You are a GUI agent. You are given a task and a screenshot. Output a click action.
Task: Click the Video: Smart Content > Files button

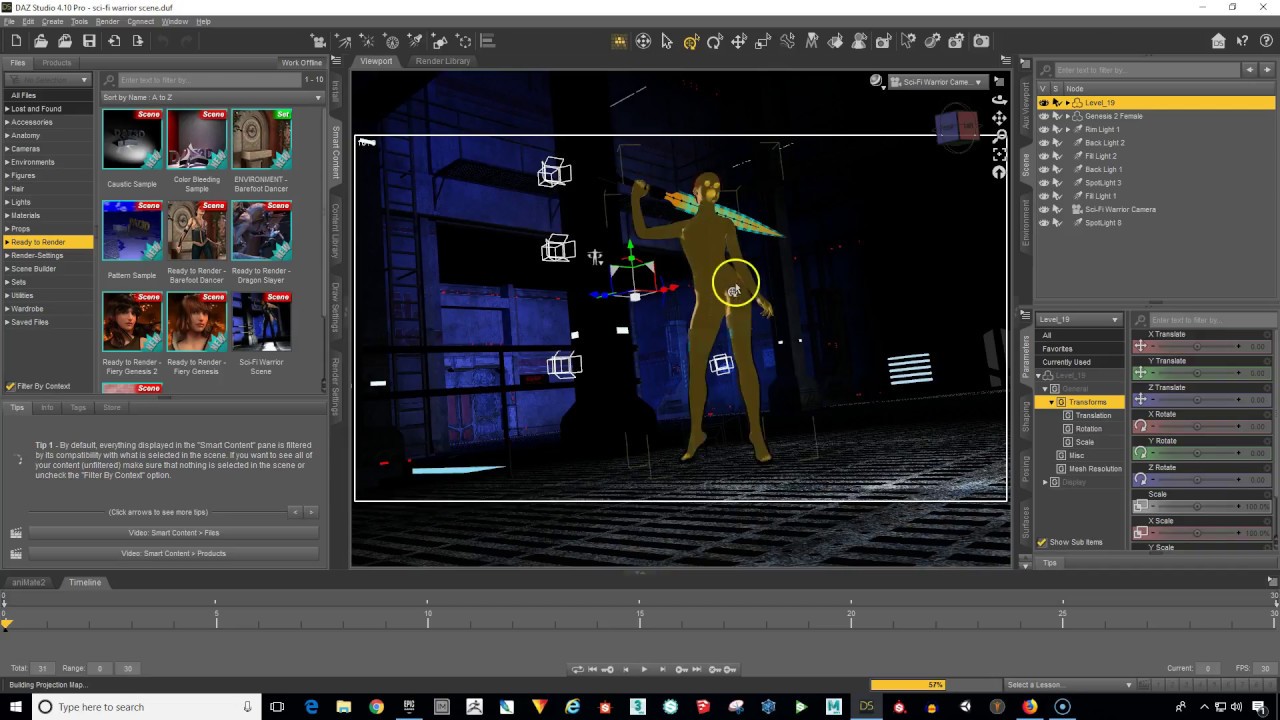tap(174, 533)
